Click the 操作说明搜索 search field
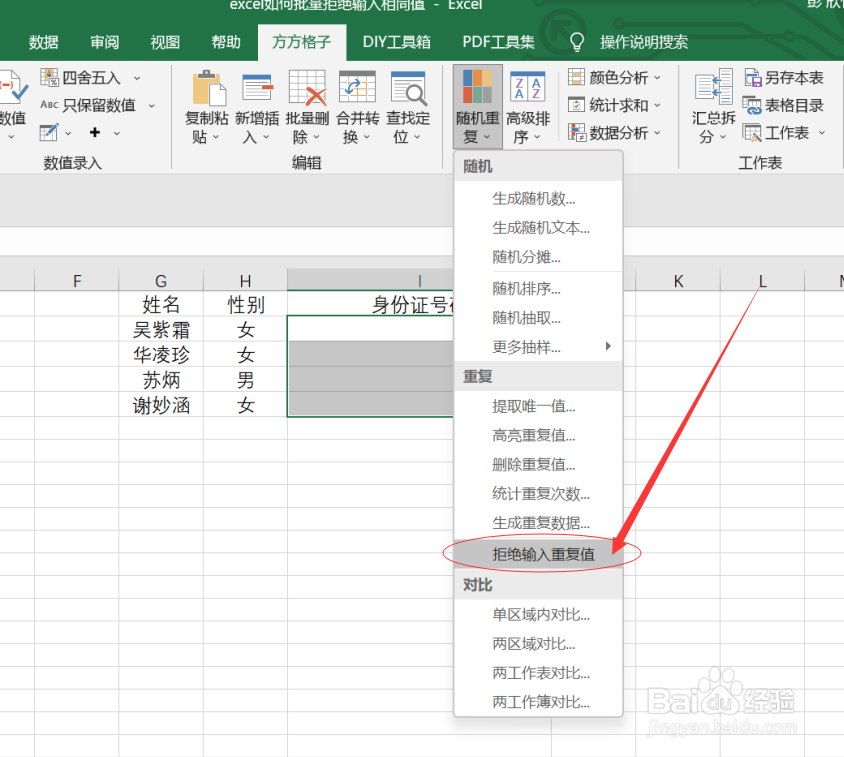 click(644, 42)
